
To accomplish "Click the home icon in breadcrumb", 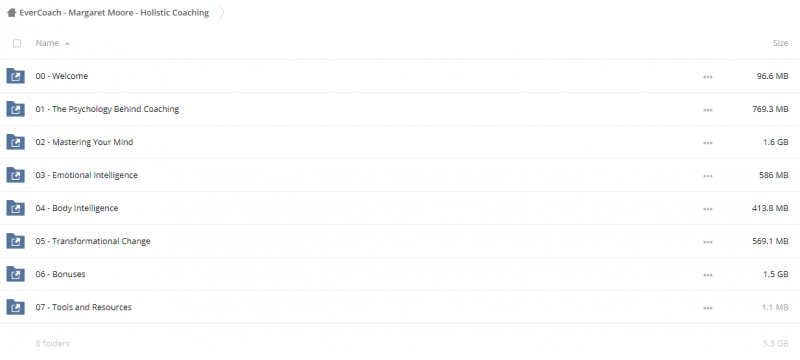I will click(11, 13).
